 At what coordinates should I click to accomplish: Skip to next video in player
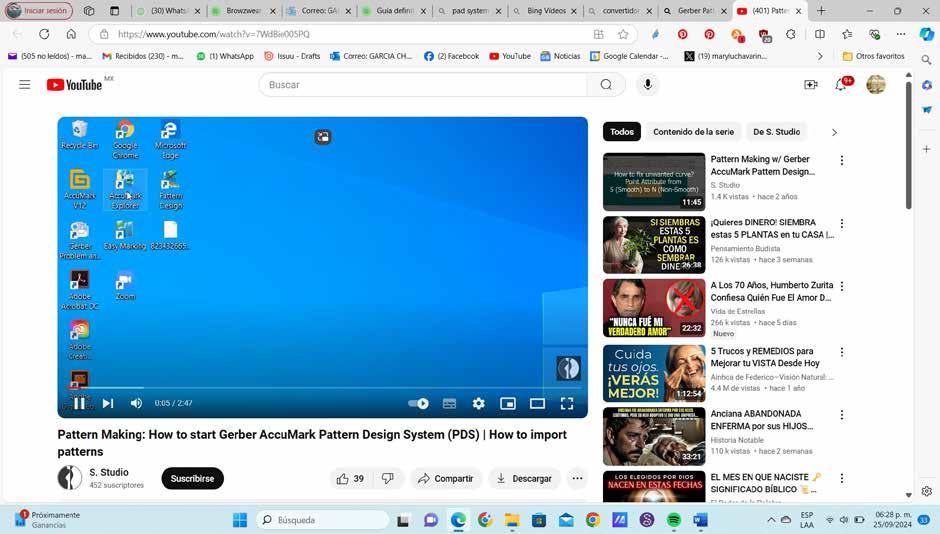pos(108,403)
